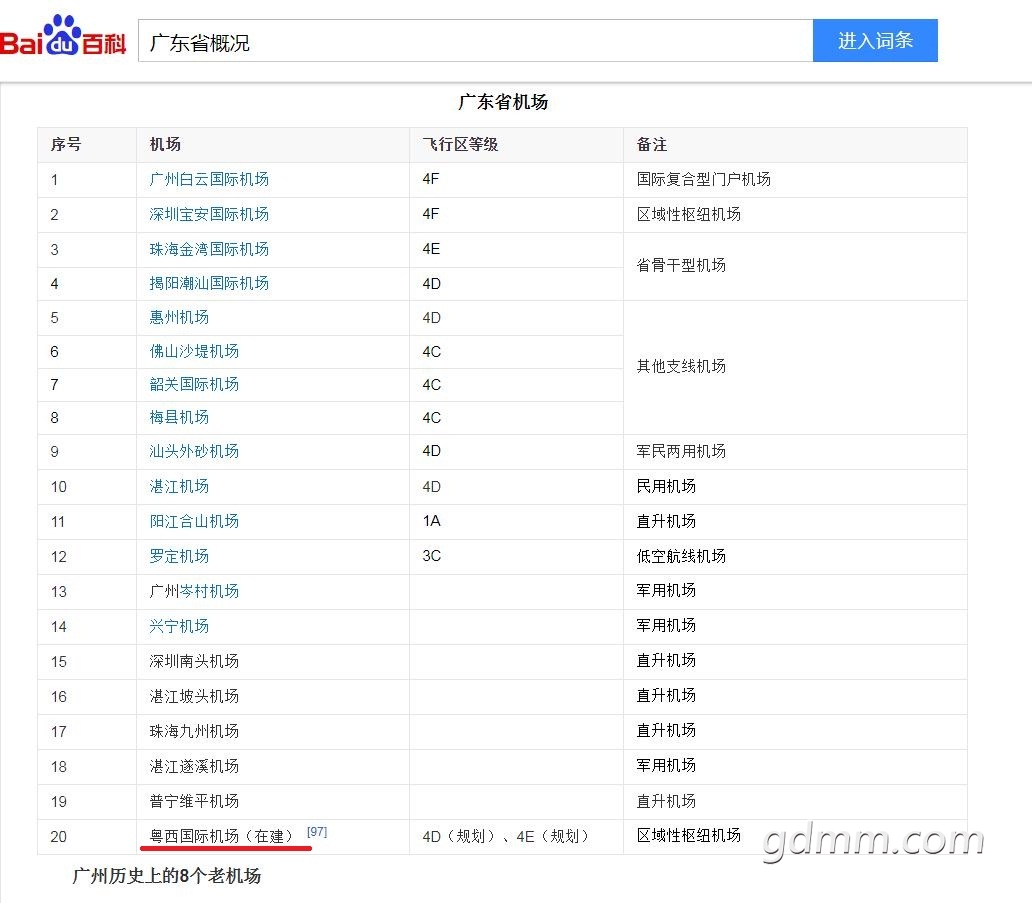
Task: Click the 4F level for 广州白云
Action: coord(431,179)
